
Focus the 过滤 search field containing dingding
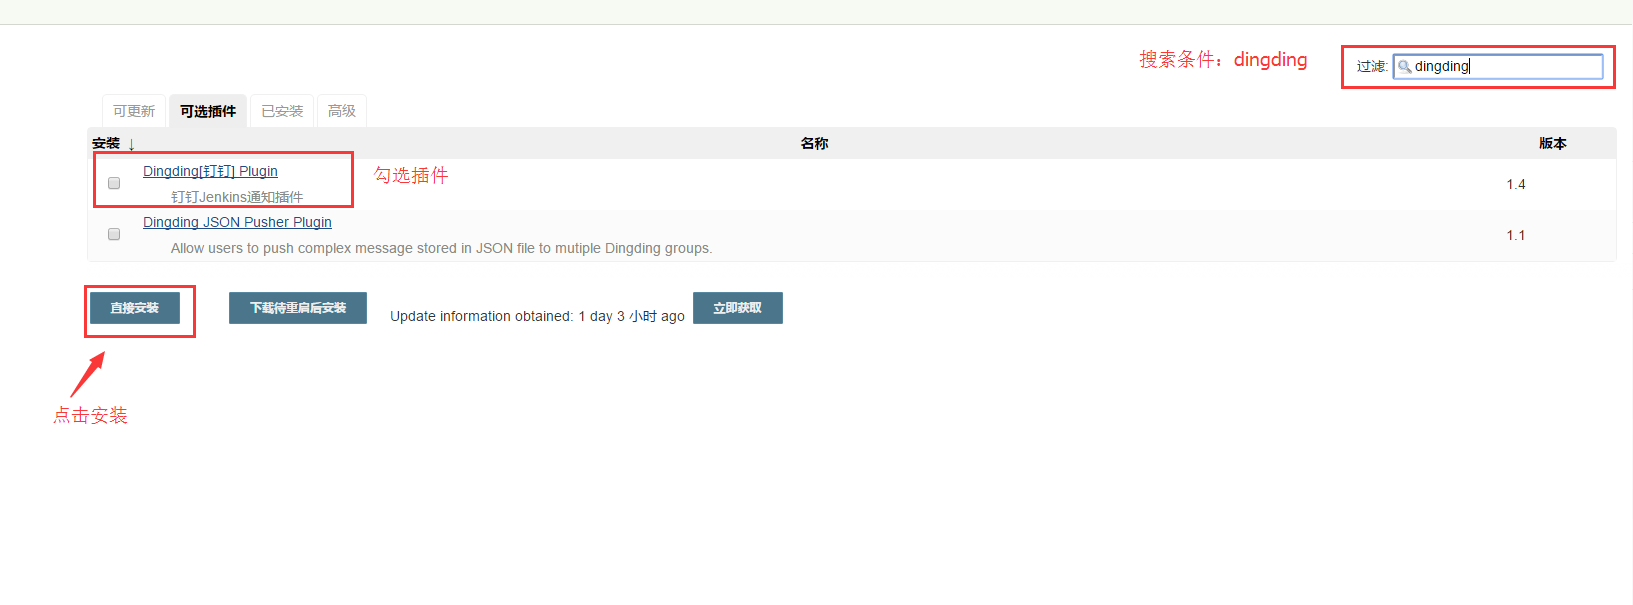(1498, 66)
